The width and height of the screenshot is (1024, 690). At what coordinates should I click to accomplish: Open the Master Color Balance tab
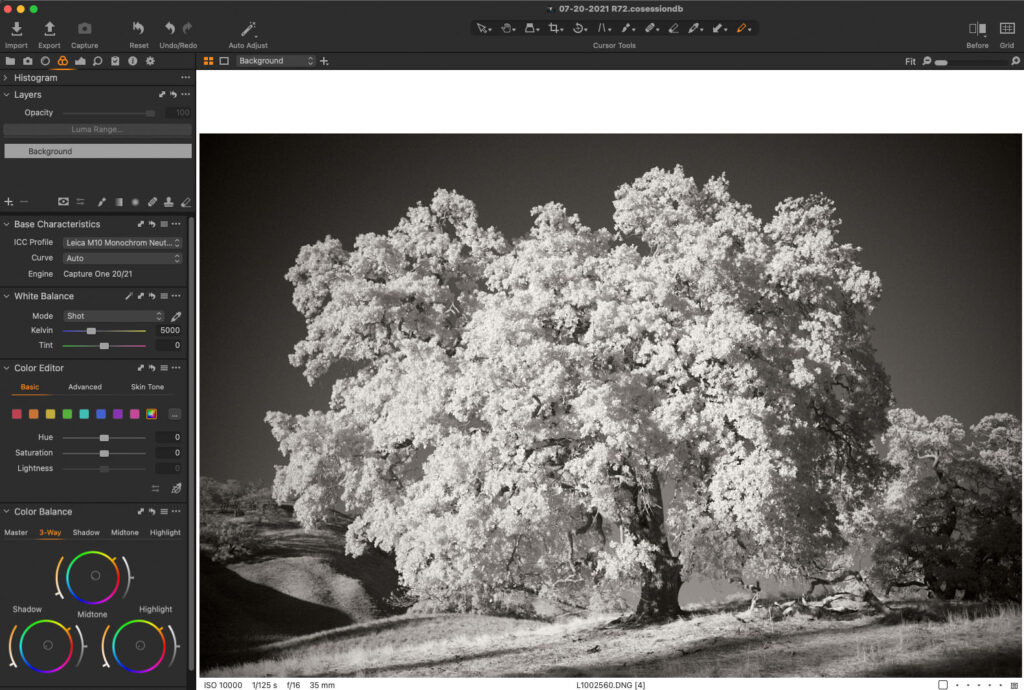16,533
